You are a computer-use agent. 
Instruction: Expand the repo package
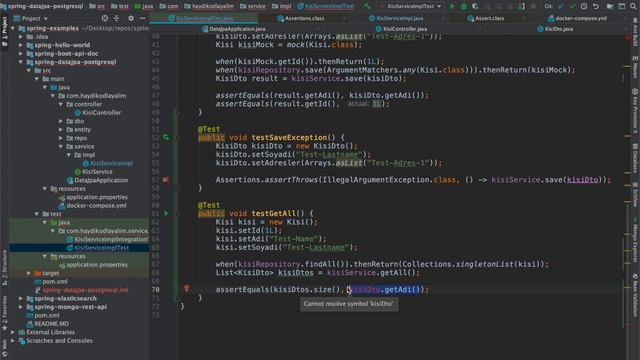(60, 138)
